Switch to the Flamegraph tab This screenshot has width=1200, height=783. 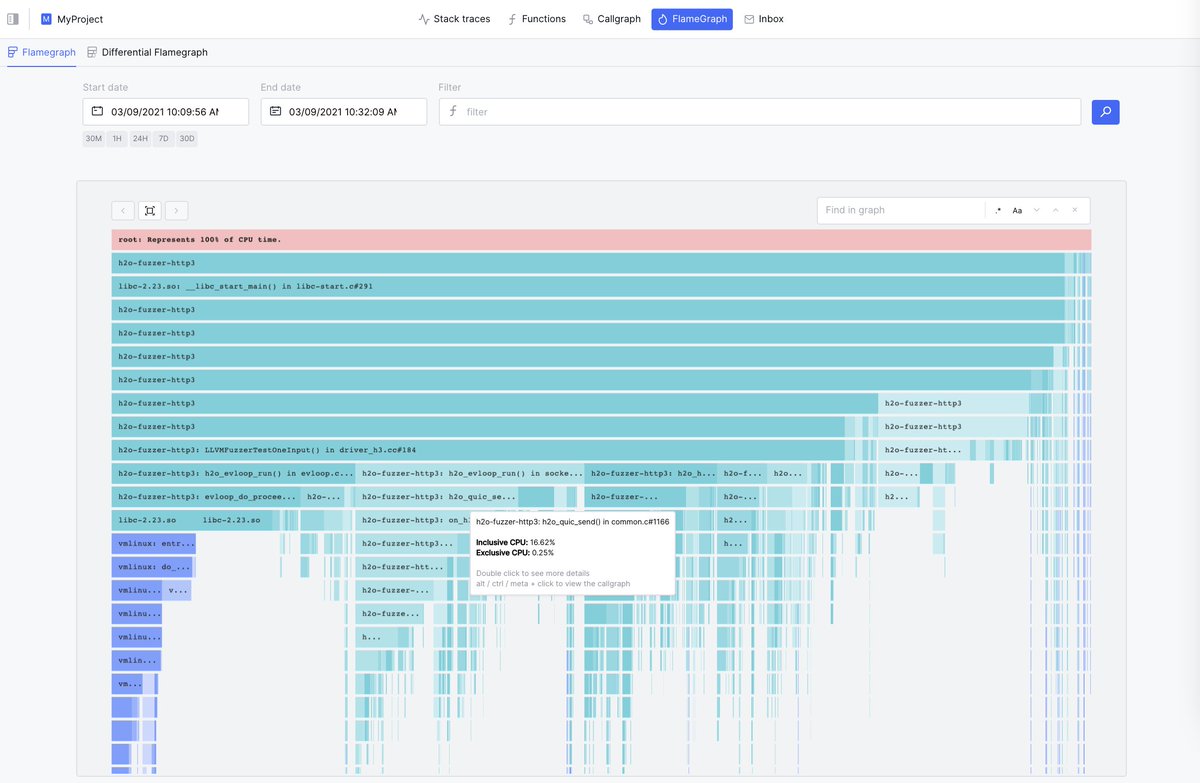(41, 52)
